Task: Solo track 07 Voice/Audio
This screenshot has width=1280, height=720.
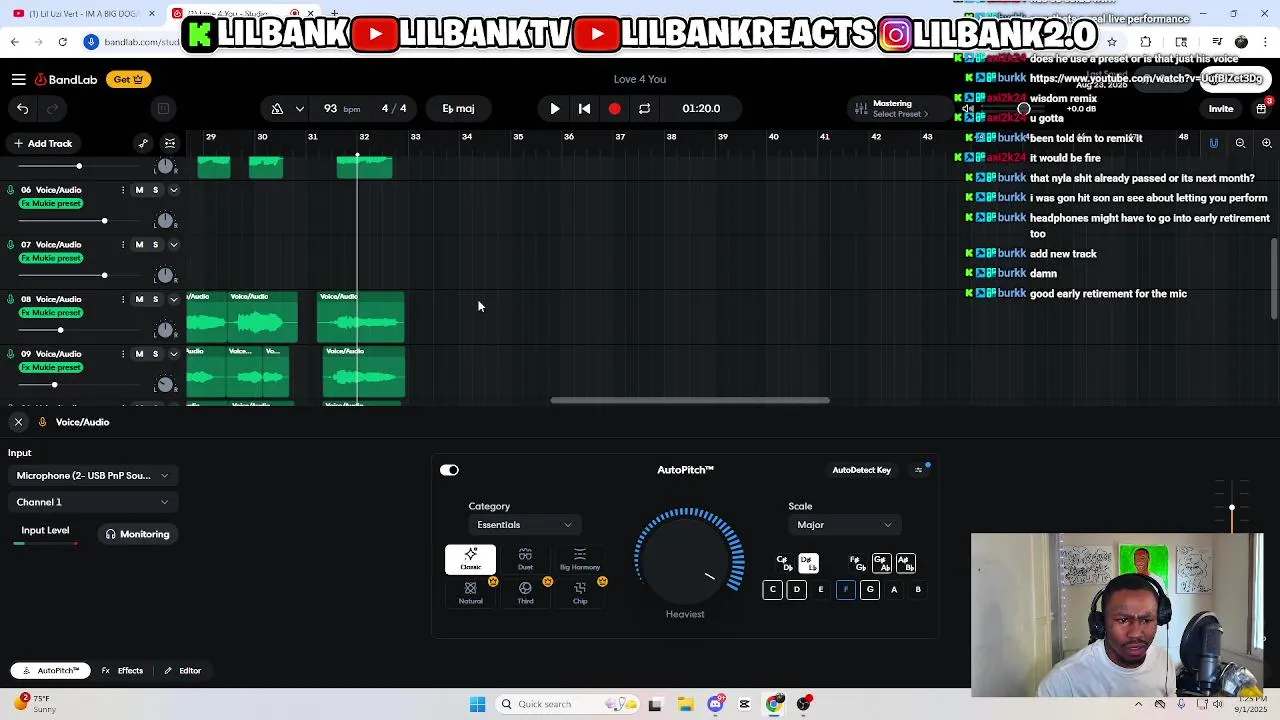Action: [155, 244]
